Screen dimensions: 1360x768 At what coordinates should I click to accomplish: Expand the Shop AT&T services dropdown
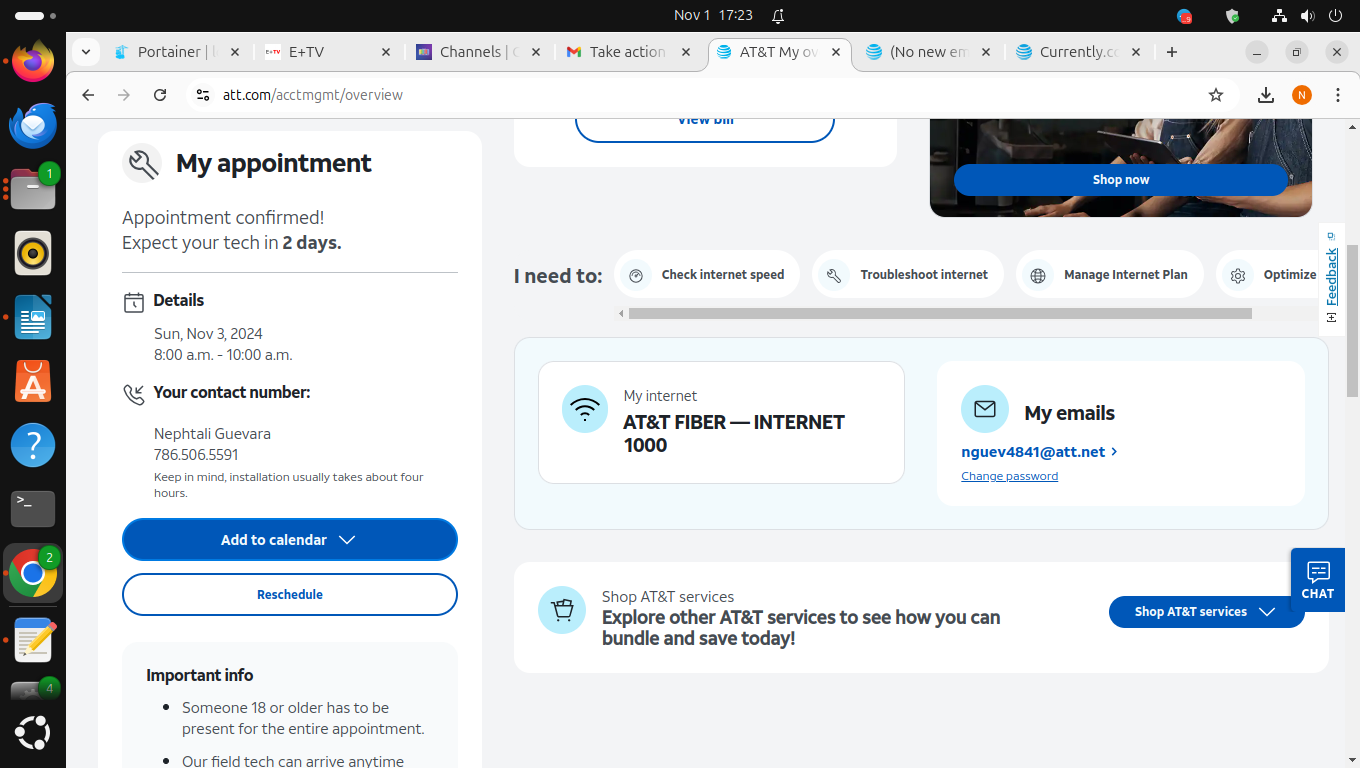[1206, 612]
